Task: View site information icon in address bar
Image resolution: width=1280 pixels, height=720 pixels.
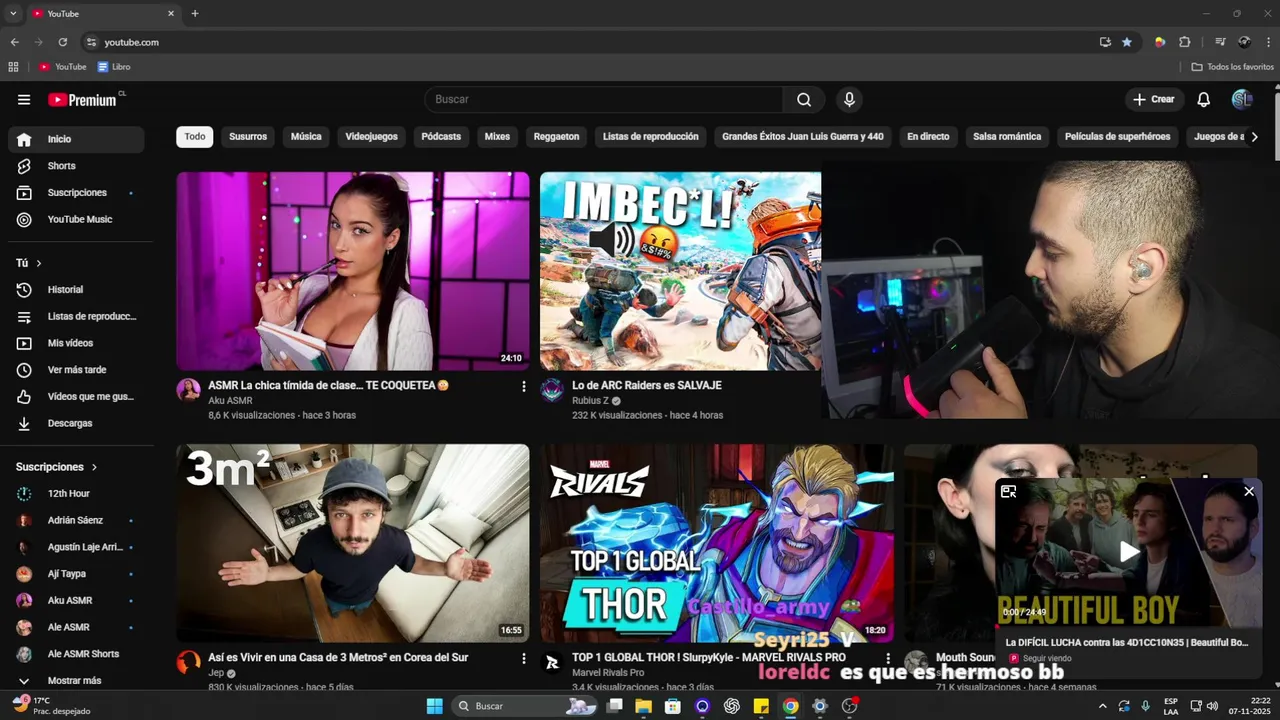Action: tap(91, 42)
